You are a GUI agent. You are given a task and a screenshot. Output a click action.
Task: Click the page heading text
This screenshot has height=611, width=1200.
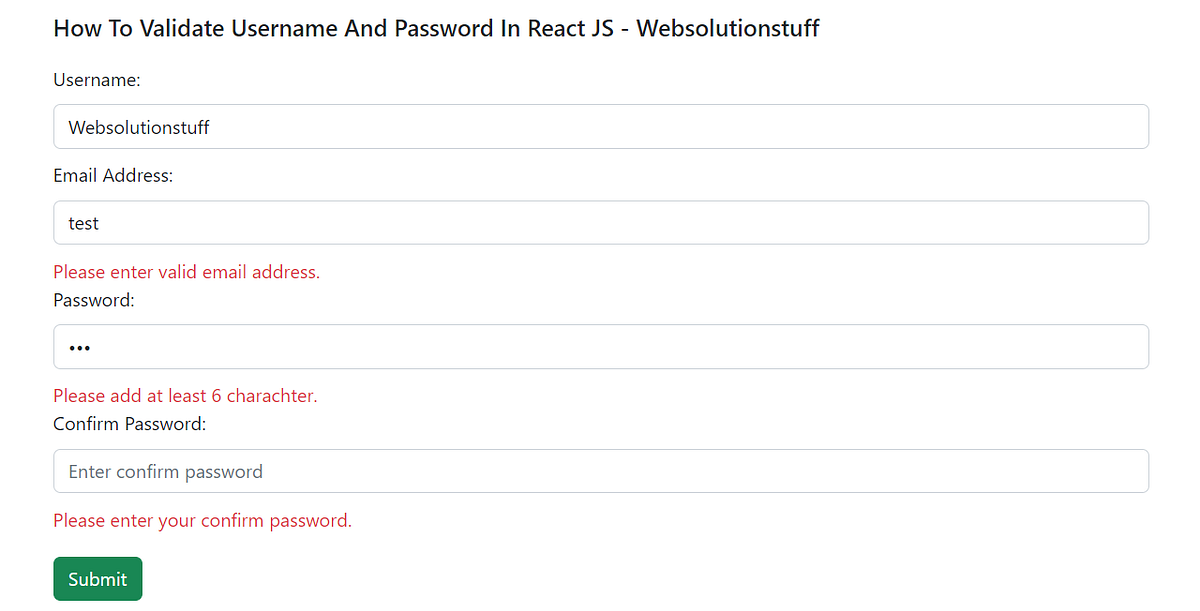(x=435, y=28)
